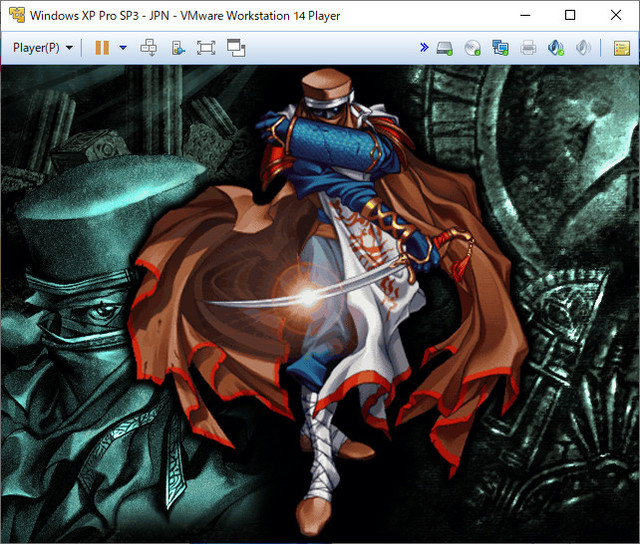Click inside the guest VM display
This screenshot has height=544, width=640.
(x=320, y=304)
